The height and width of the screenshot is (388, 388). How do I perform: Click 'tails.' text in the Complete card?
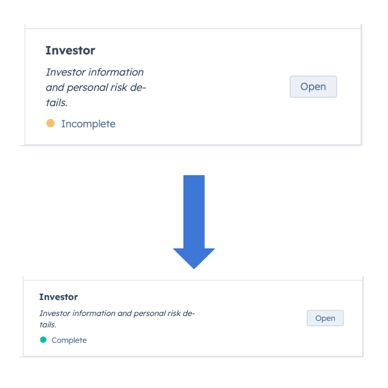pyautogui.click(x=48, y=325)
